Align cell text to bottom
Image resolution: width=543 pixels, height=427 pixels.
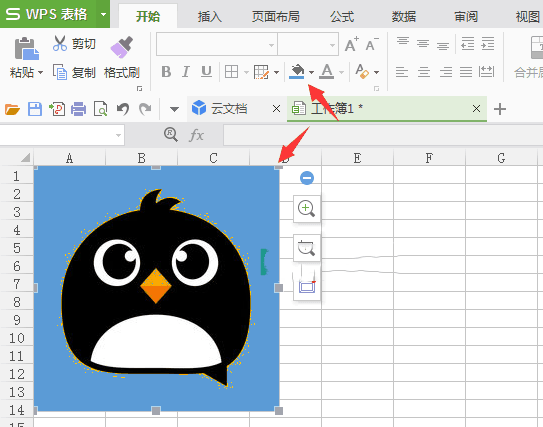point(443,45)
